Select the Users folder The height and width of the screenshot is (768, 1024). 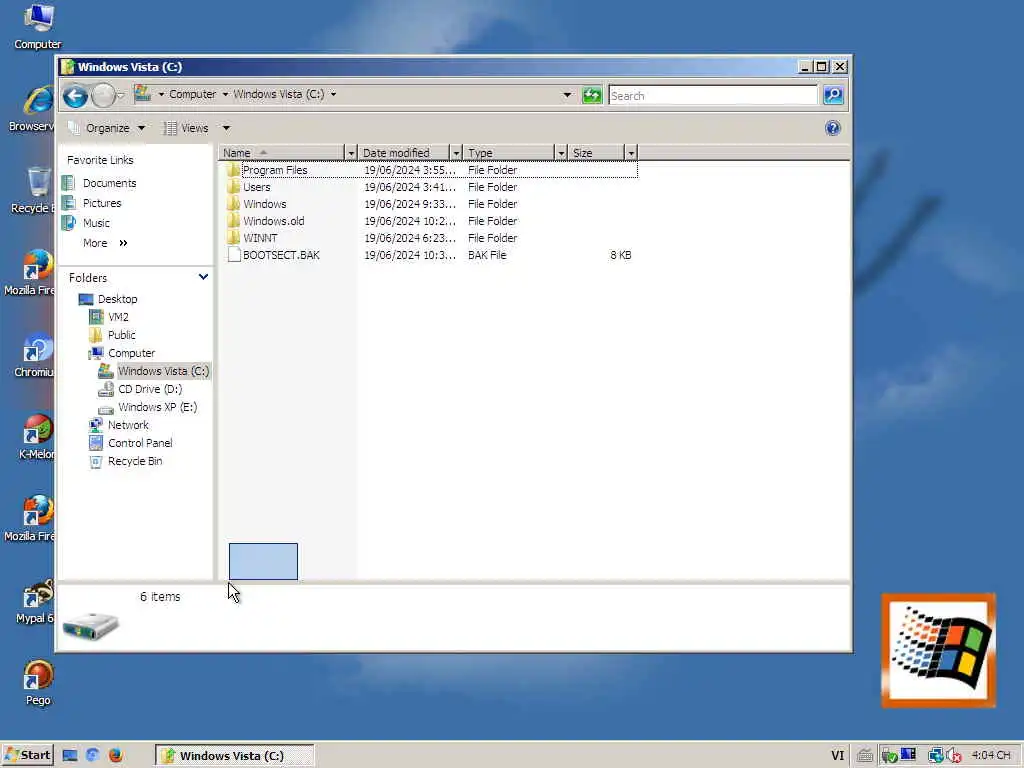pos(257,187)
